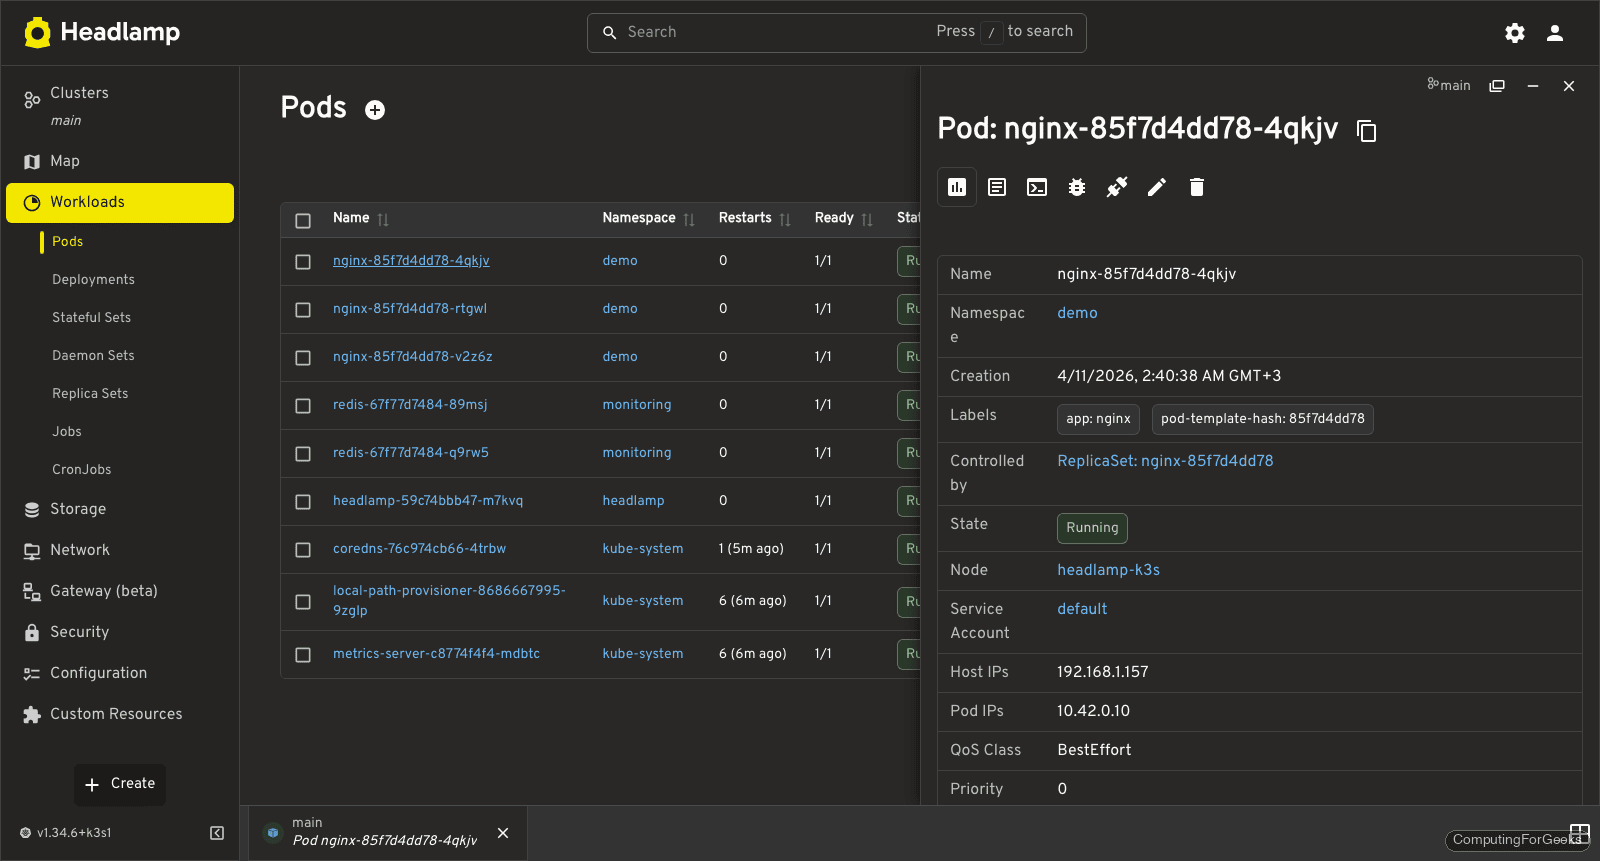Open the user account icon
Screen dimensions: 1600x861
[1555, 33]
